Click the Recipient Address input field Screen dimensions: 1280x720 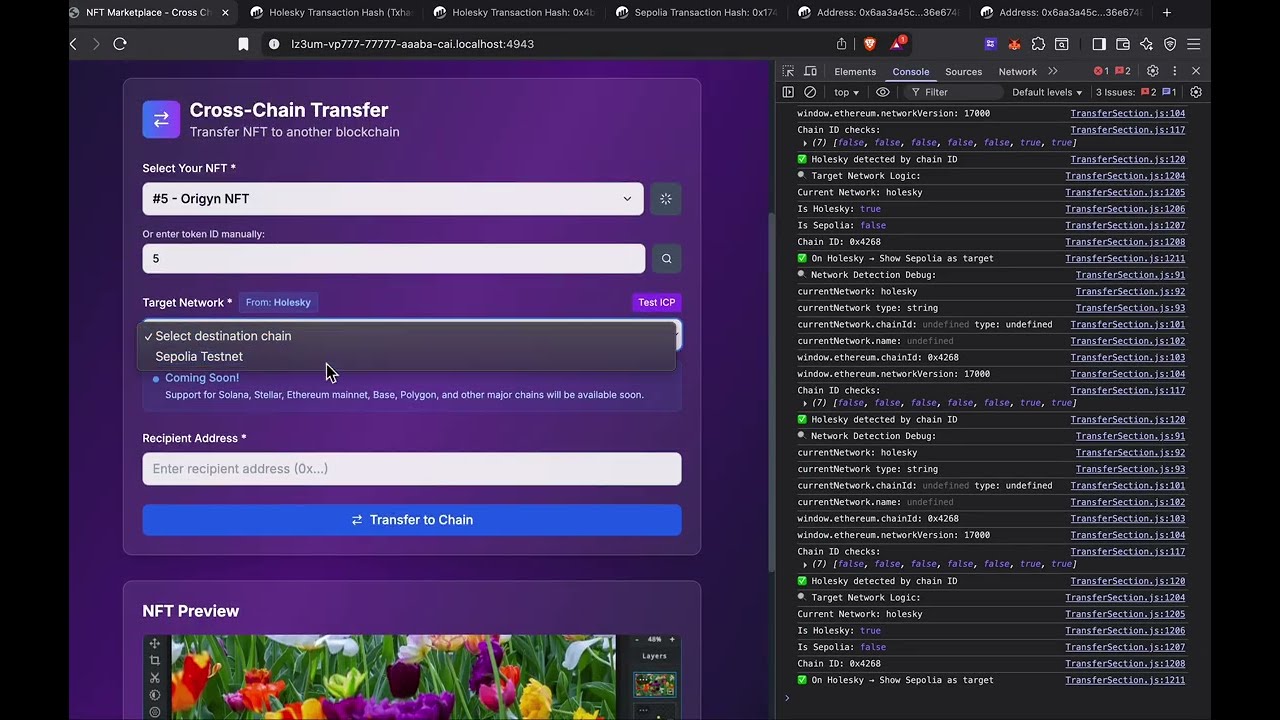[x=412, y=469]
